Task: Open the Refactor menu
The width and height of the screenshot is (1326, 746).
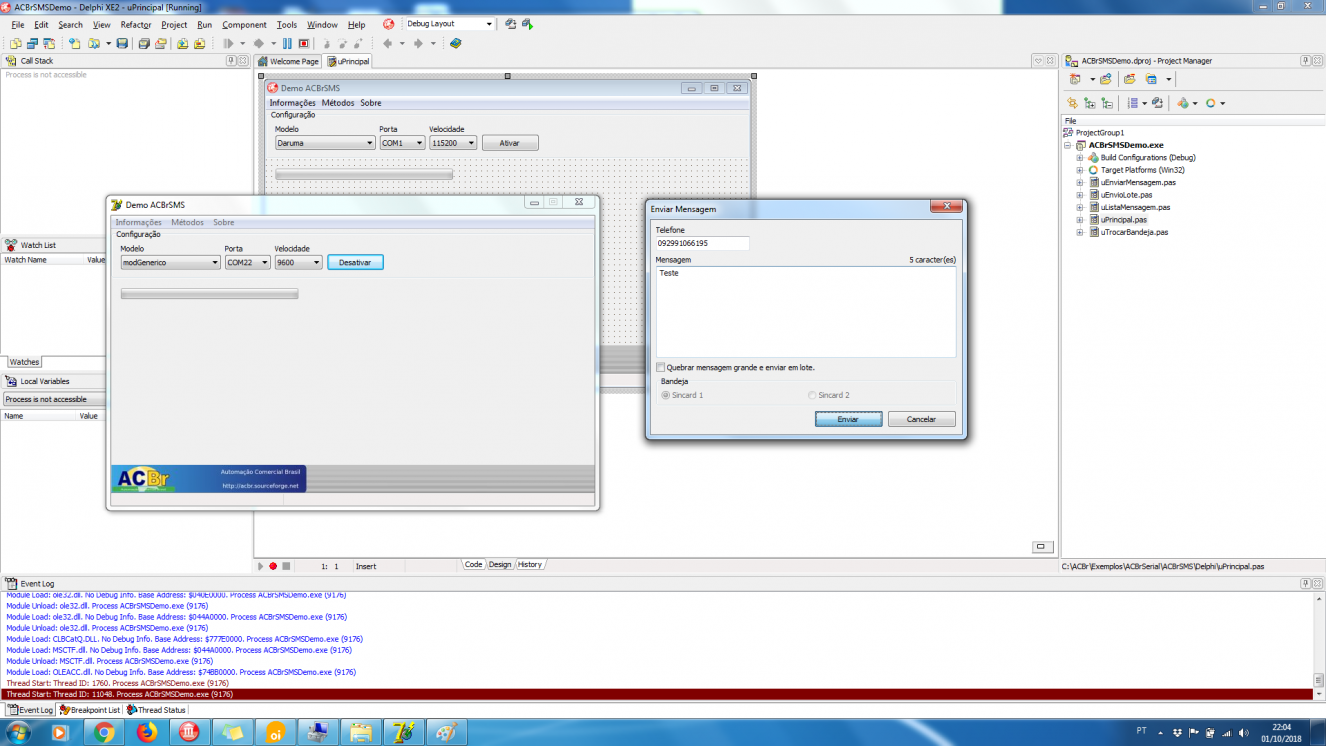Action: pos(136,24)
